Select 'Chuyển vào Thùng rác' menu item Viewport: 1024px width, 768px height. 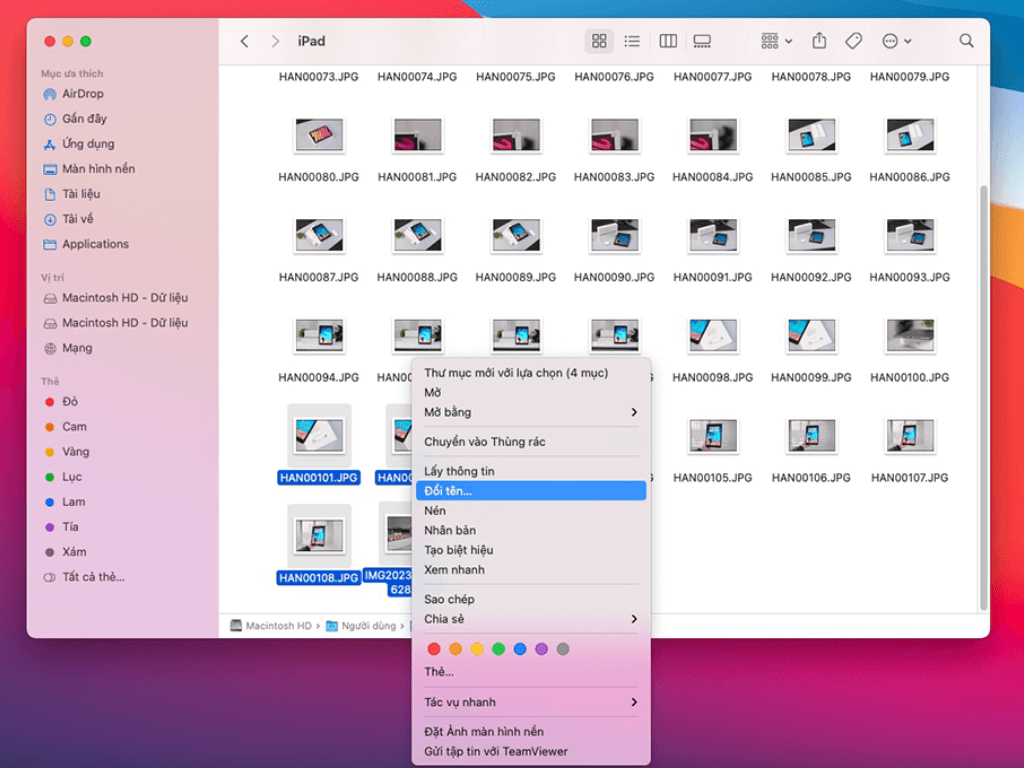click(x=484, y=442)
